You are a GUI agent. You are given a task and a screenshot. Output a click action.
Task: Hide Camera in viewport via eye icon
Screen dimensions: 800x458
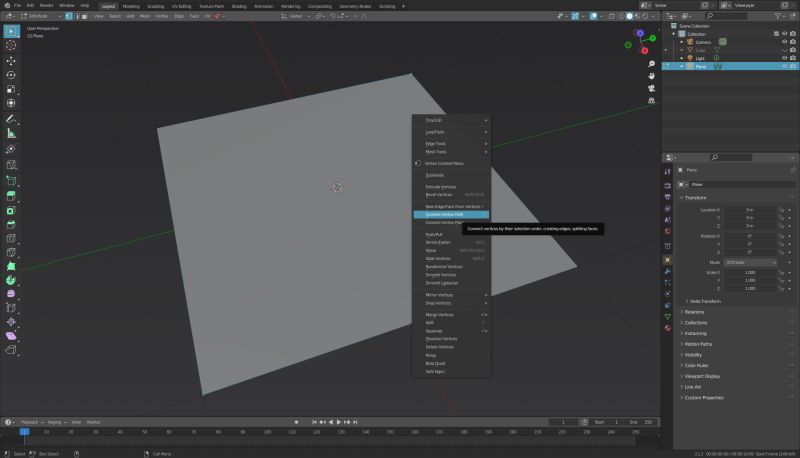click(785, 42)
